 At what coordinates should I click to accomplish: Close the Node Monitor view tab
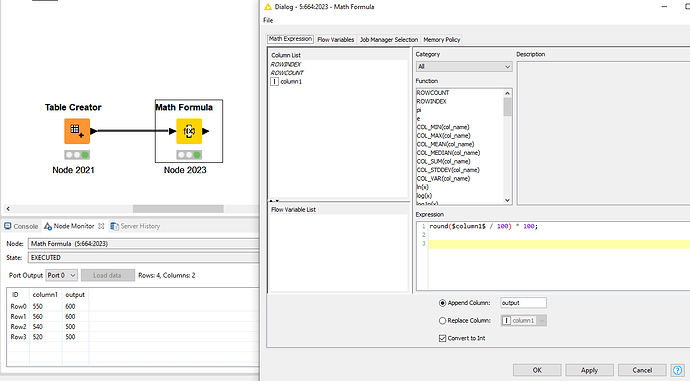coord(101,226)
